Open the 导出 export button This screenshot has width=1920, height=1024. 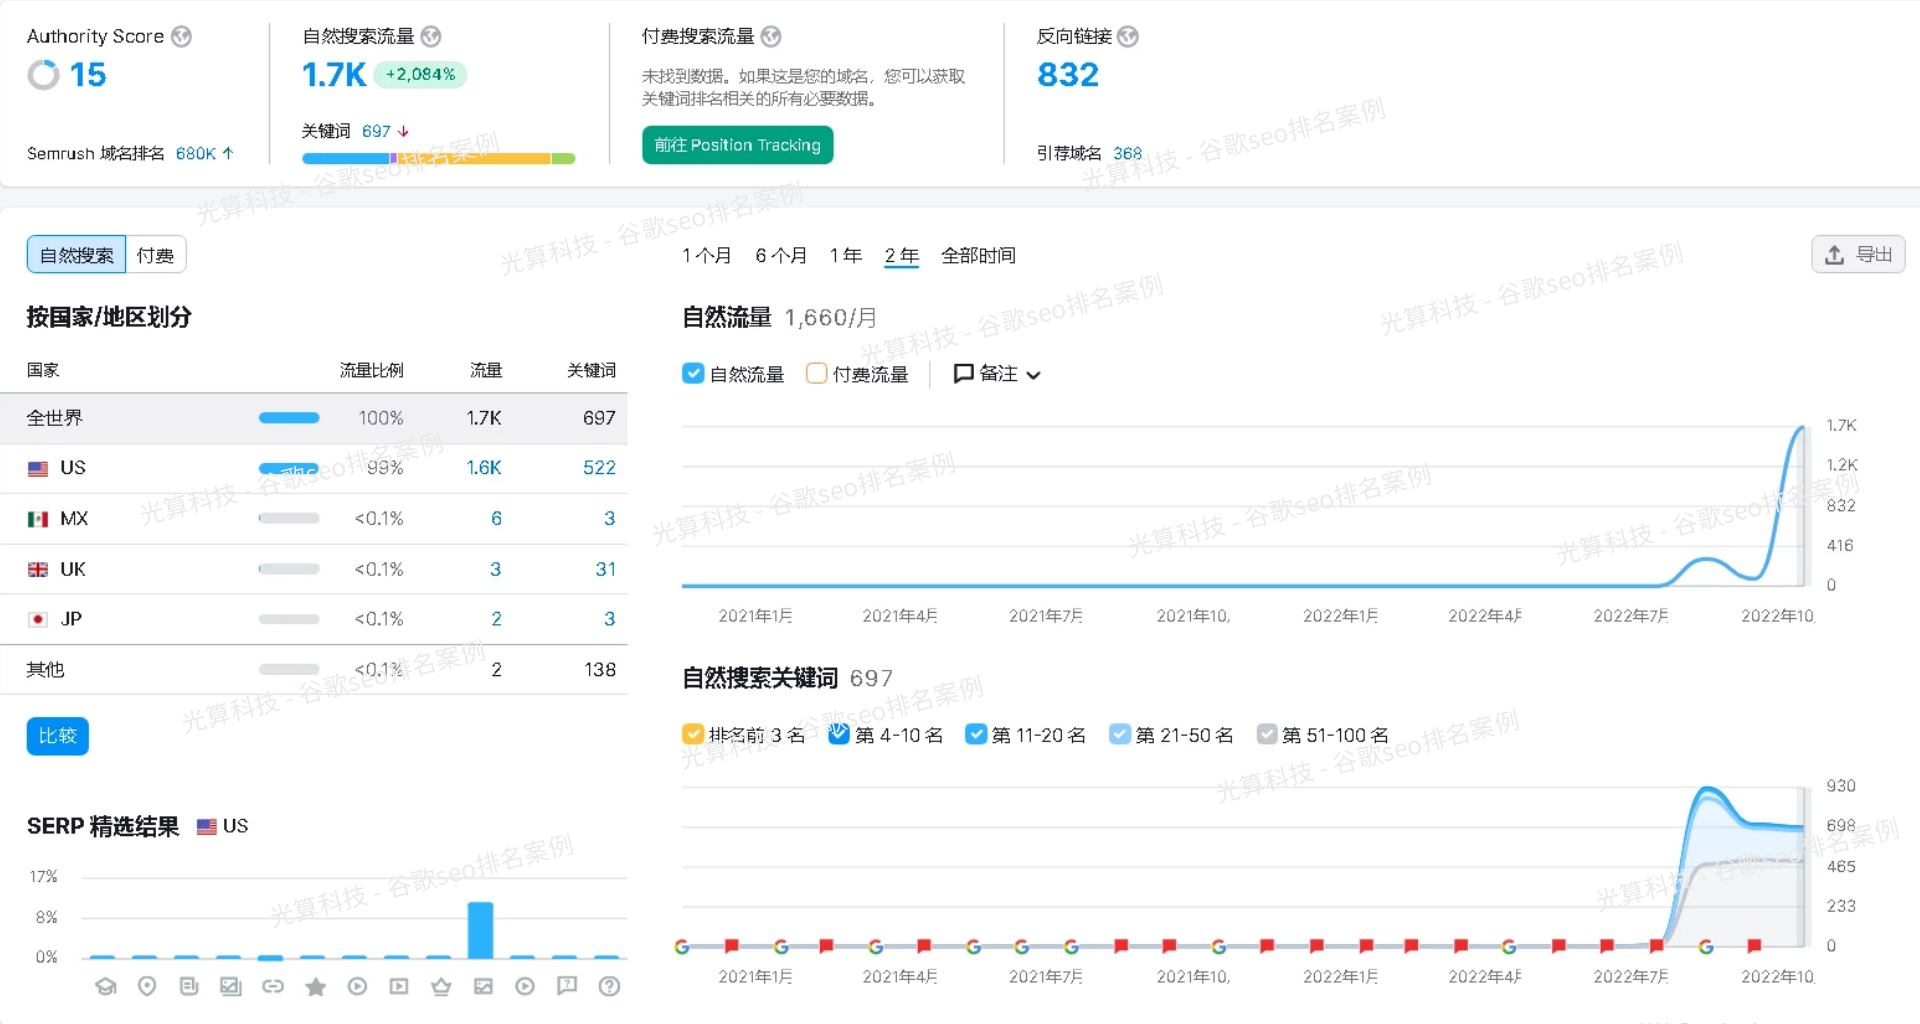[1858, 254]
